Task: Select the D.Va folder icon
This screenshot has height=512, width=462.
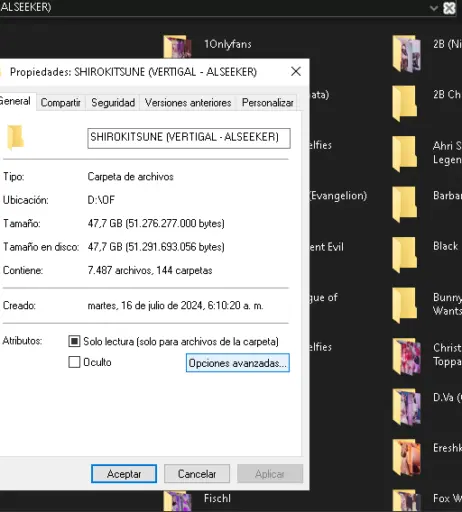Action: (x=407, y=407)
